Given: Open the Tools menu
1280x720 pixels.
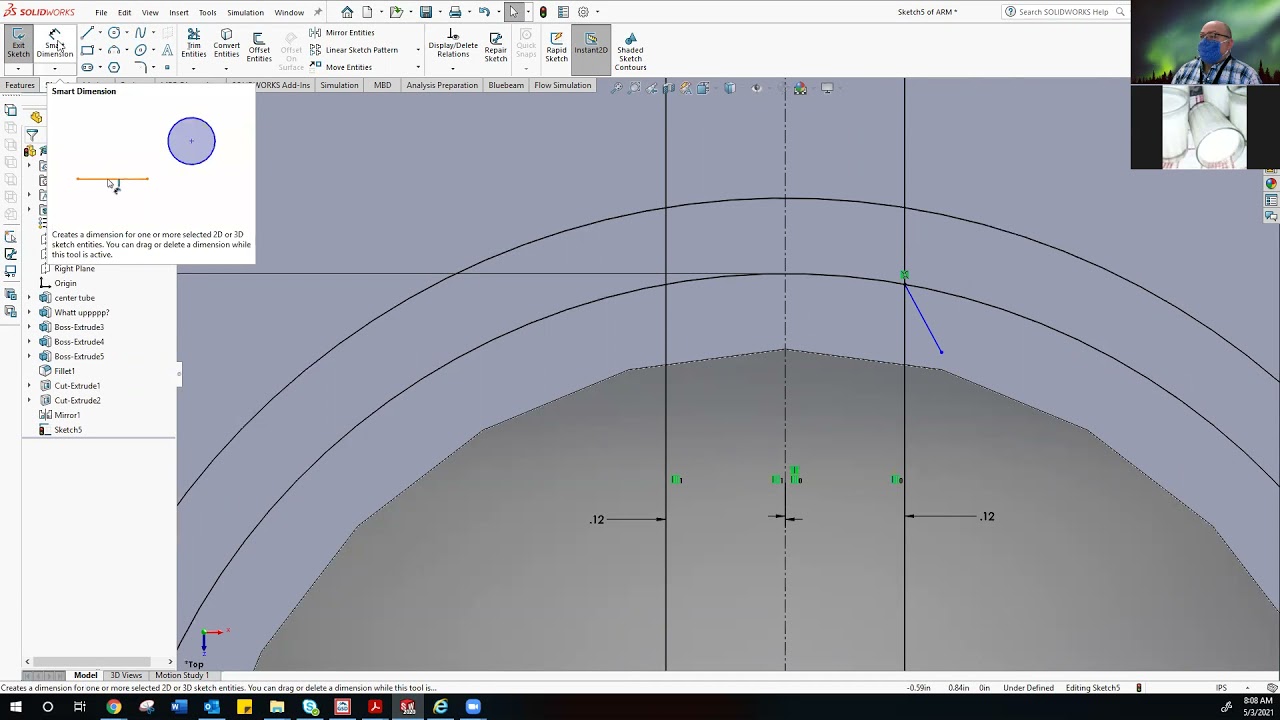Looking at the screenshot, I should pyautogui.click(x=207, y=12).
